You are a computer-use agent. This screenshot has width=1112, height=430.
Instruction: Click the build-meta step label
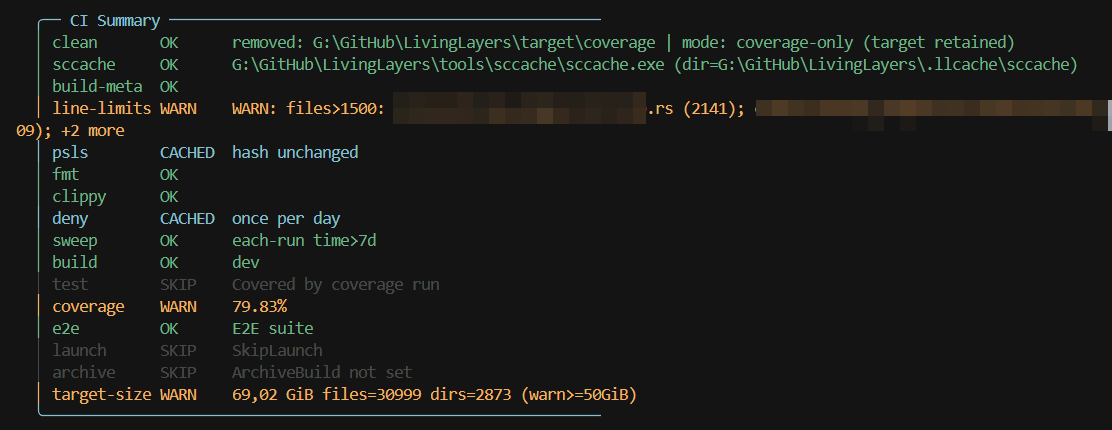coord(97,87)
